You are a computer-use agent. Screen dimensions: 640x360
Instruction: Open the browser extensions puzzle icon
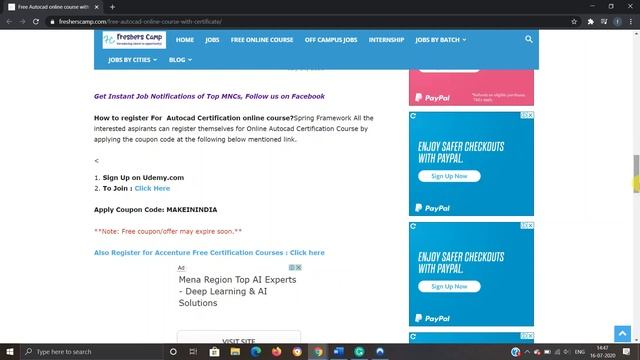590,21
